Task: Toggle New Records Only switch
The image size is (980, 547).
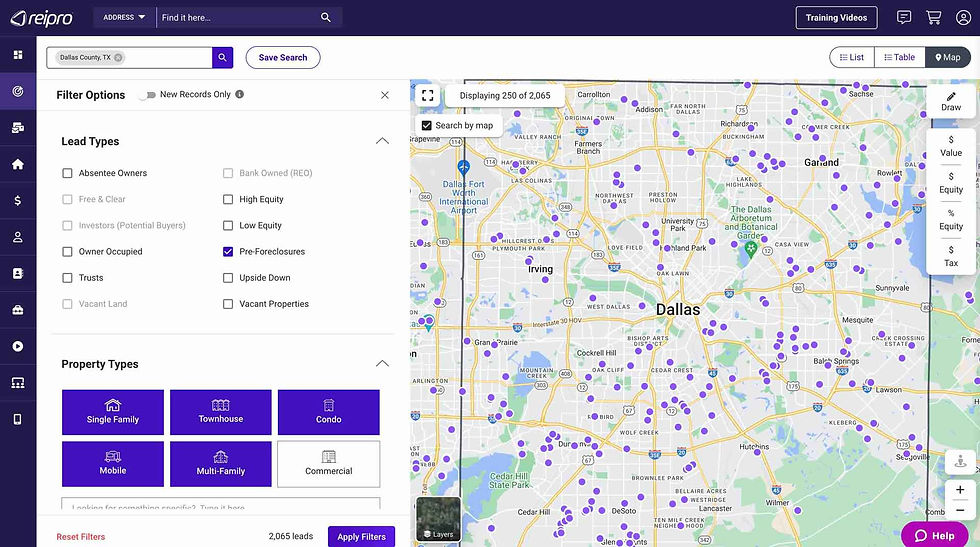Action: (148, 95)
